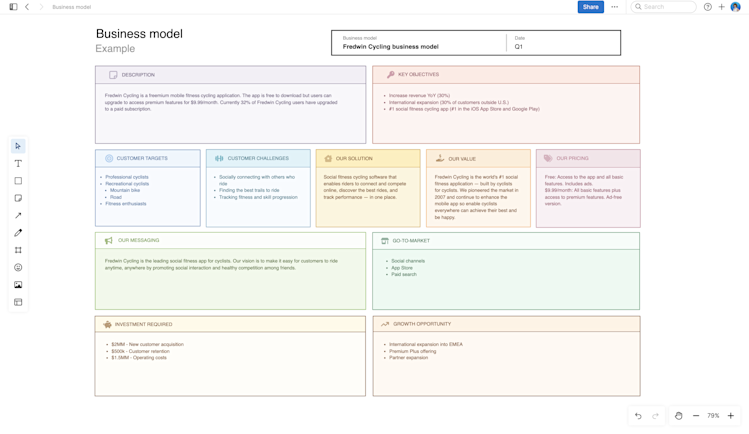The height and width of the screenshot is (434, 749).
Task: Toggle the hand pan tool
Action: click(678, 416)
